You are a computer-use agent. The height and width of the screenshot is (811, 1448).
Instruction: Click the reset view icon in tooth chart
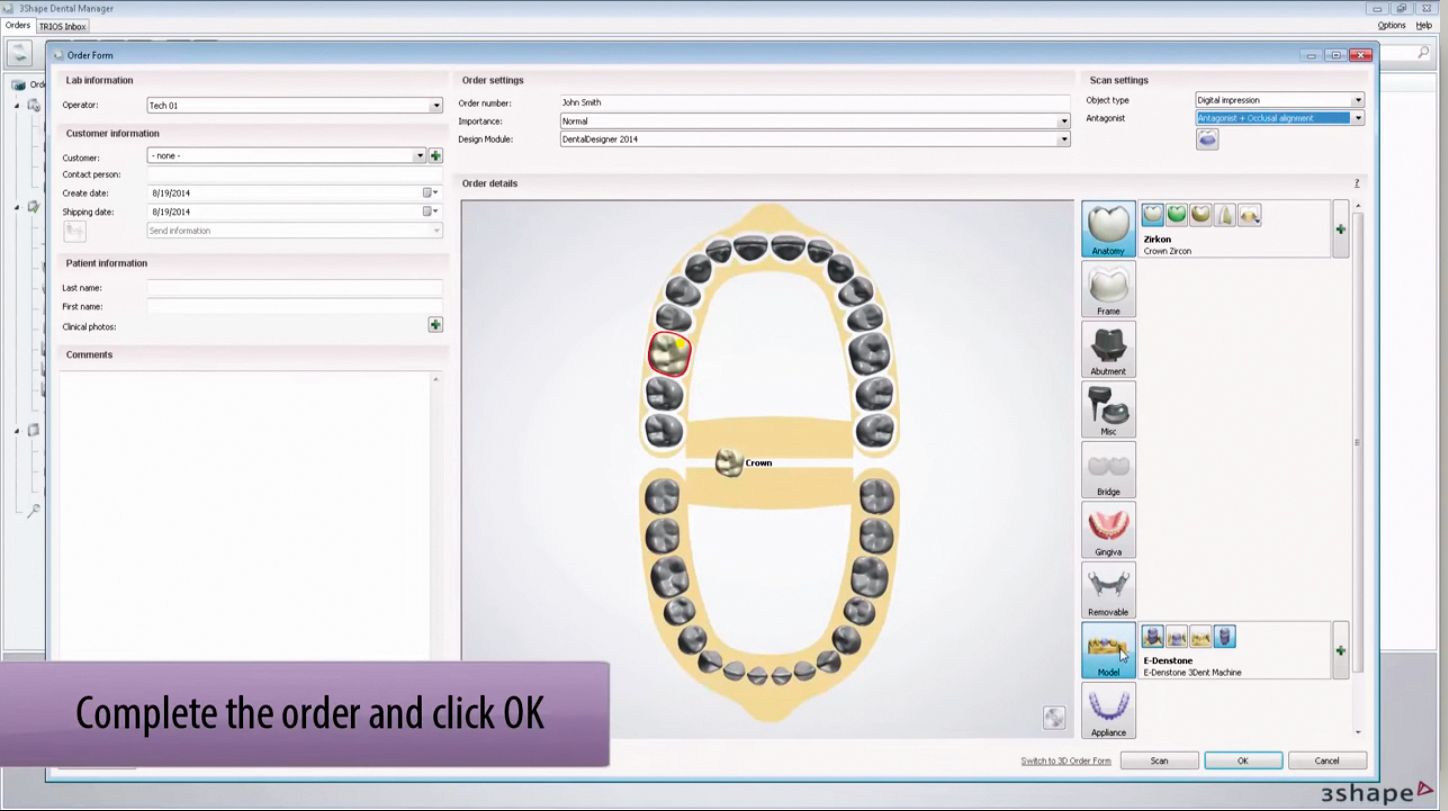pos(1053,717)
